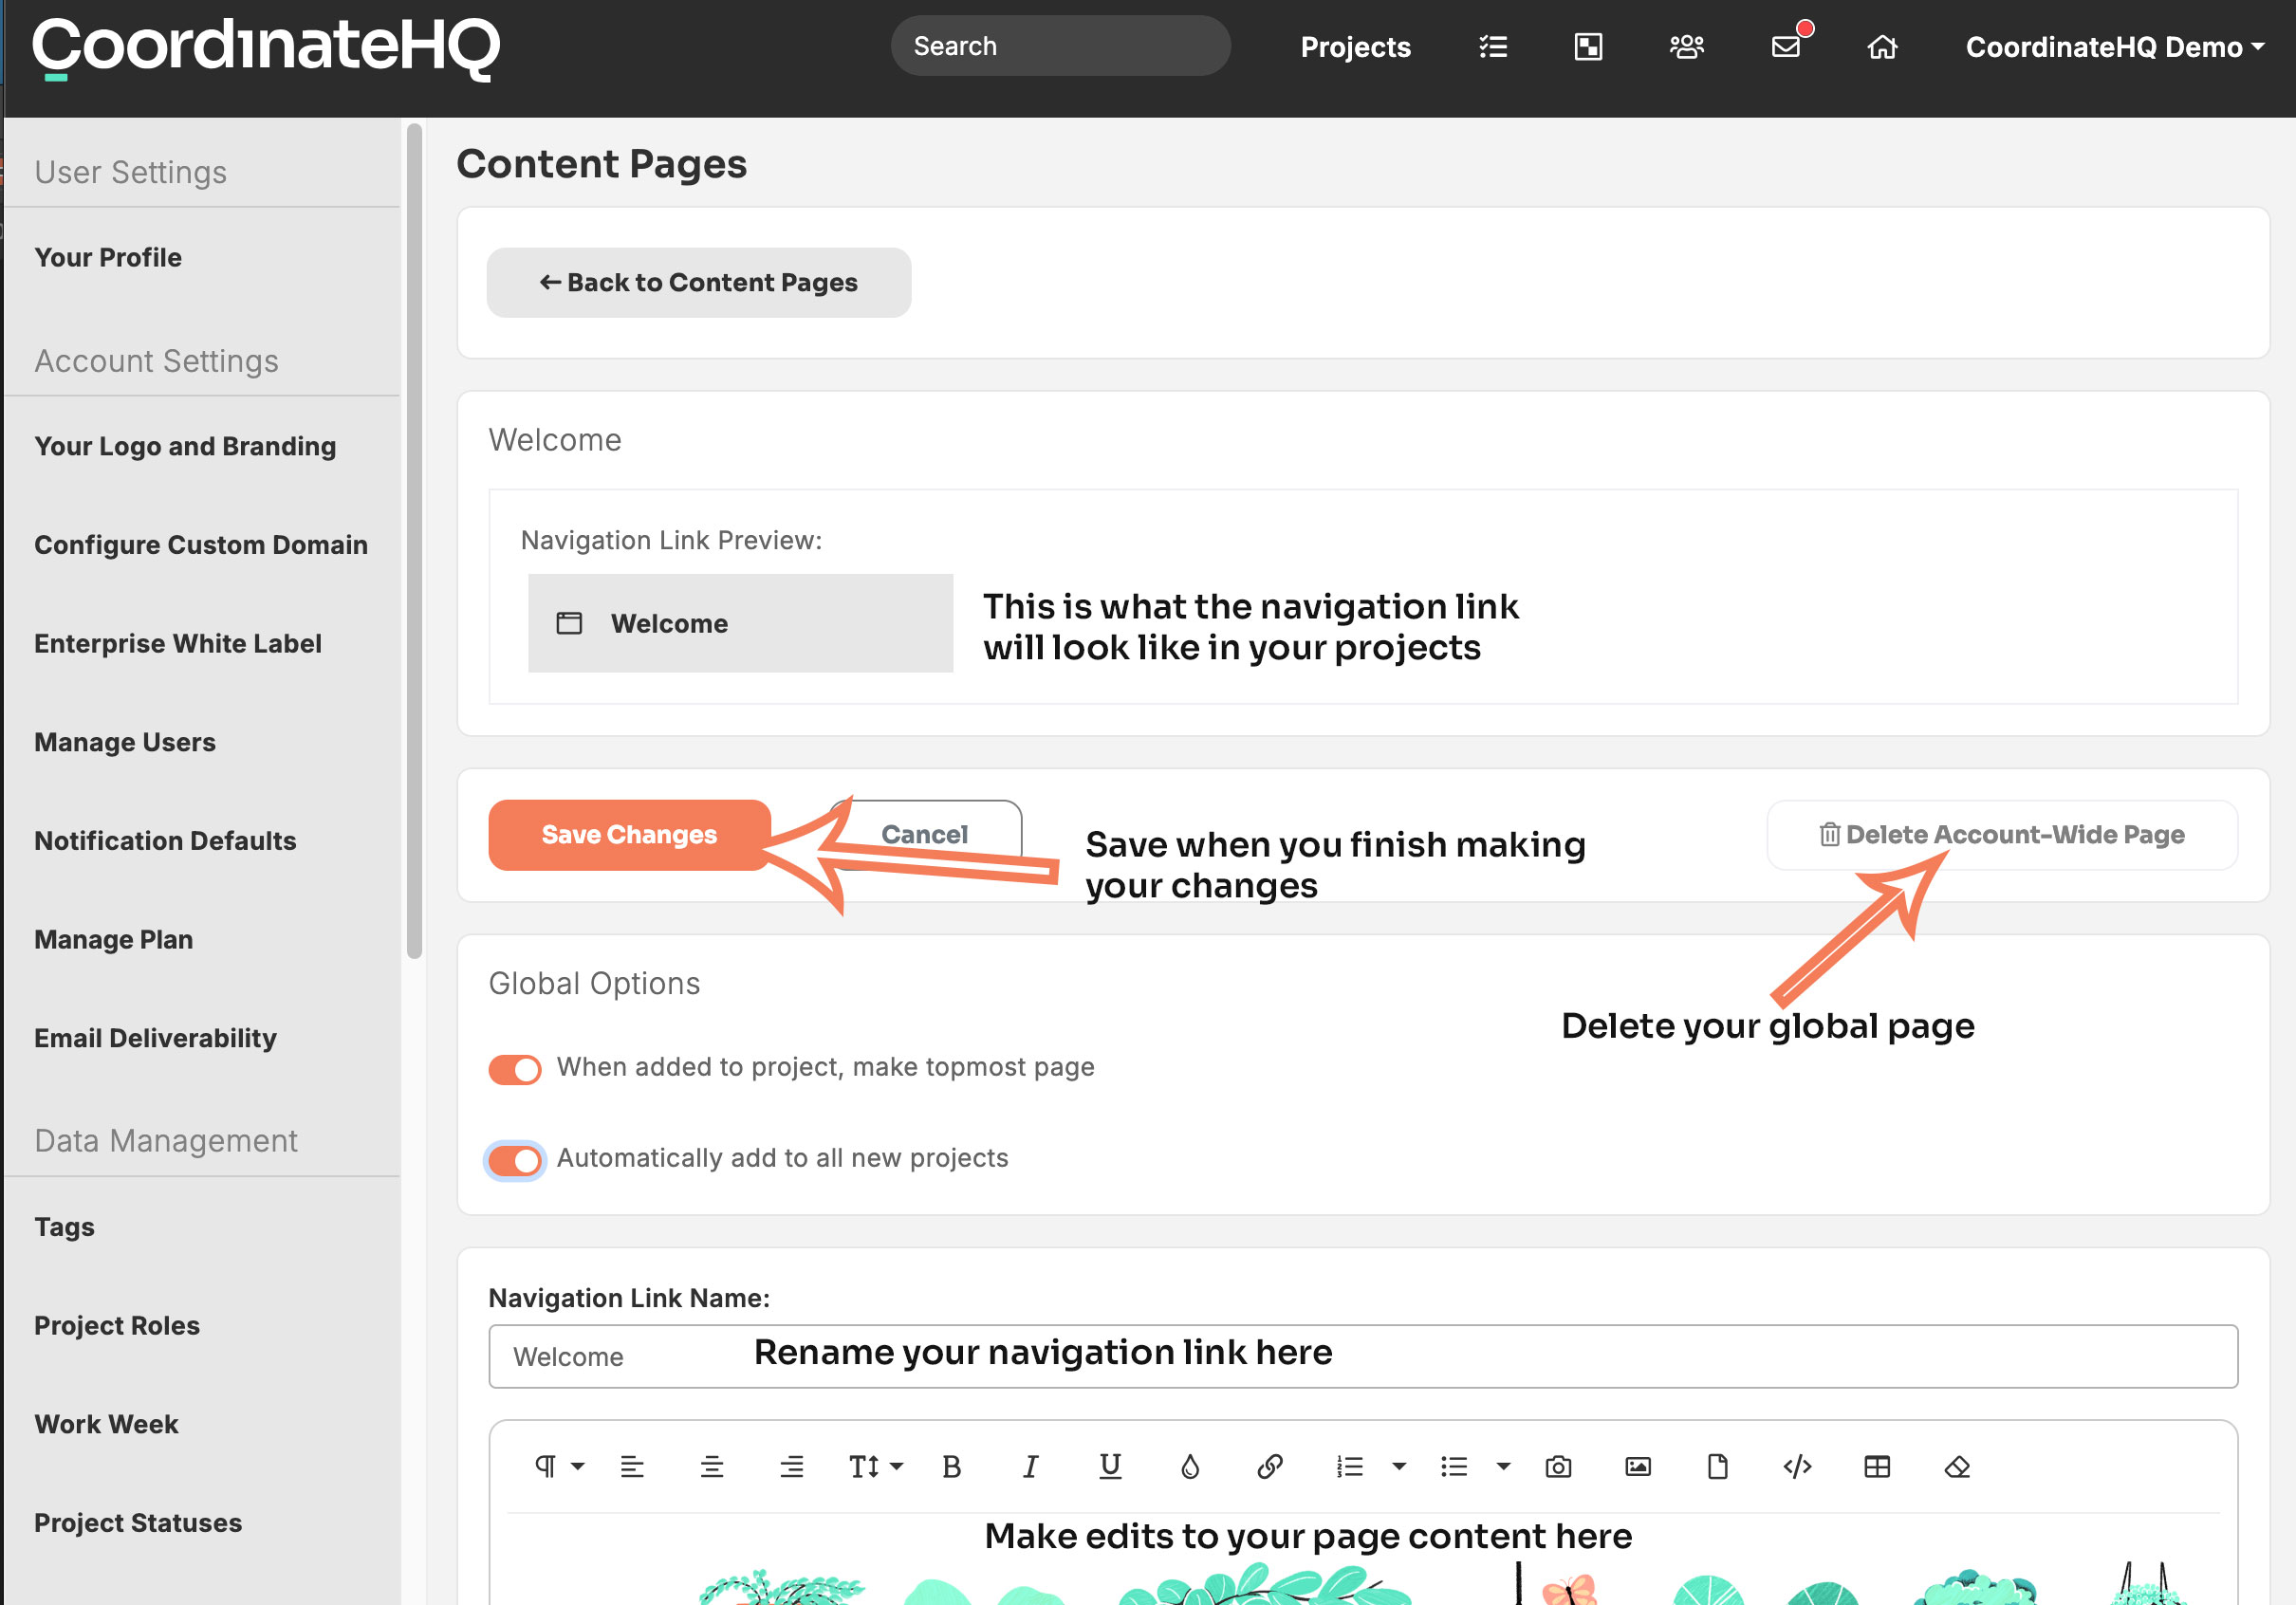Open Manage Users page
This screenshot has width=2296, height=1605.
(x=125, y=742)
